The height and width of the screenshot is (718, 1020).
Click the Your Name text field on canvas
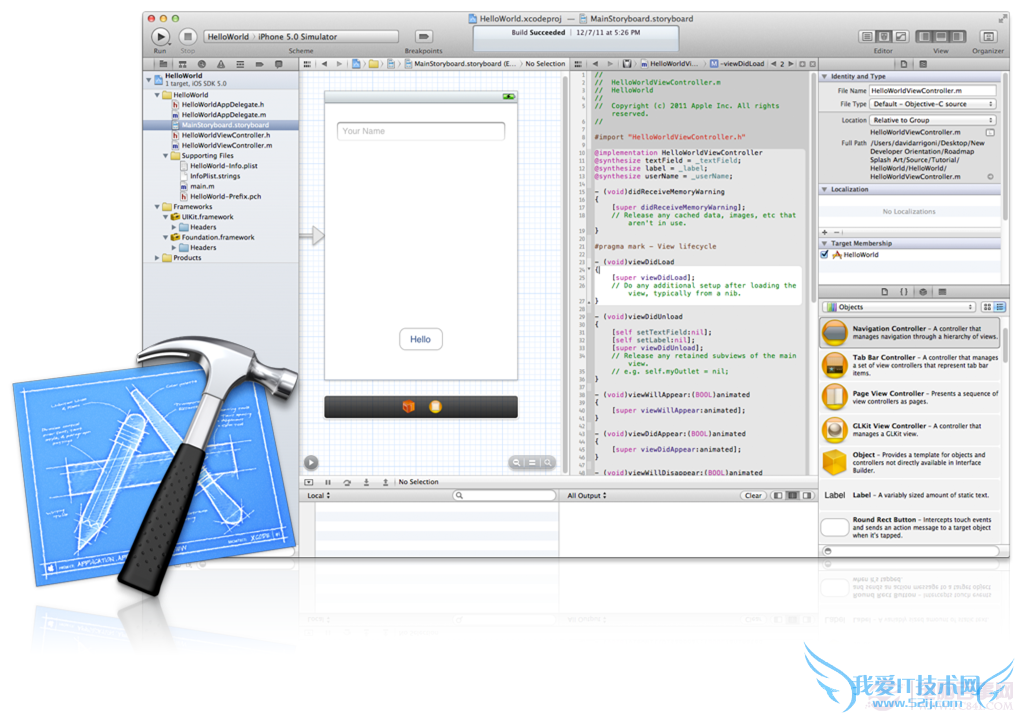pos(421,131)
